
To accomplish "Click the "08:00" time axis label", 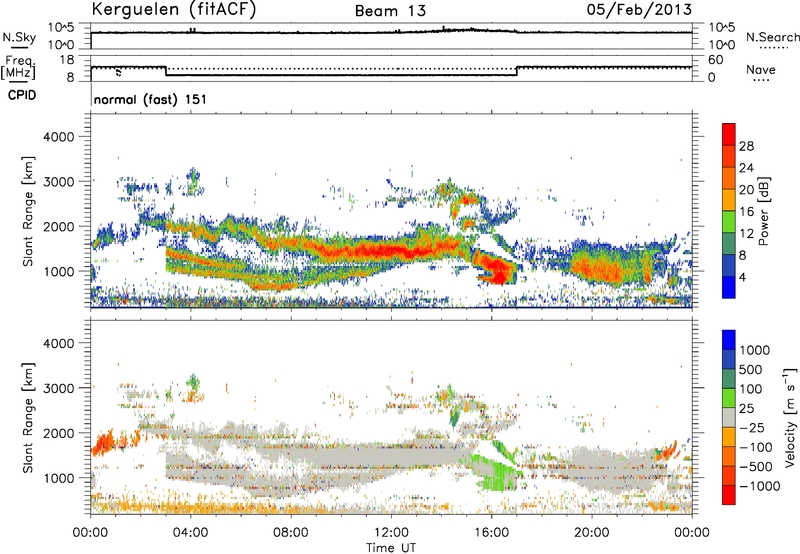I will 291,533.
